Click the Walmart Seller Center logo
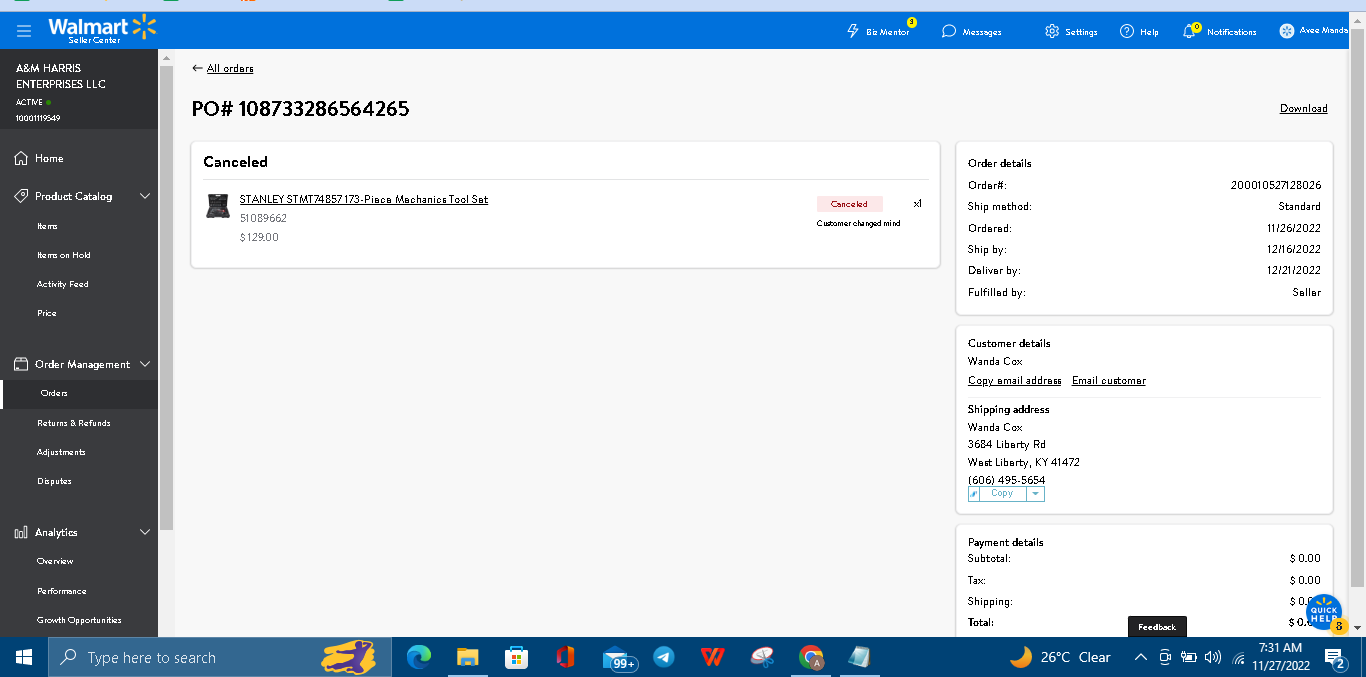The width and height of the screenshot is (1366, 677). [102, 29]
